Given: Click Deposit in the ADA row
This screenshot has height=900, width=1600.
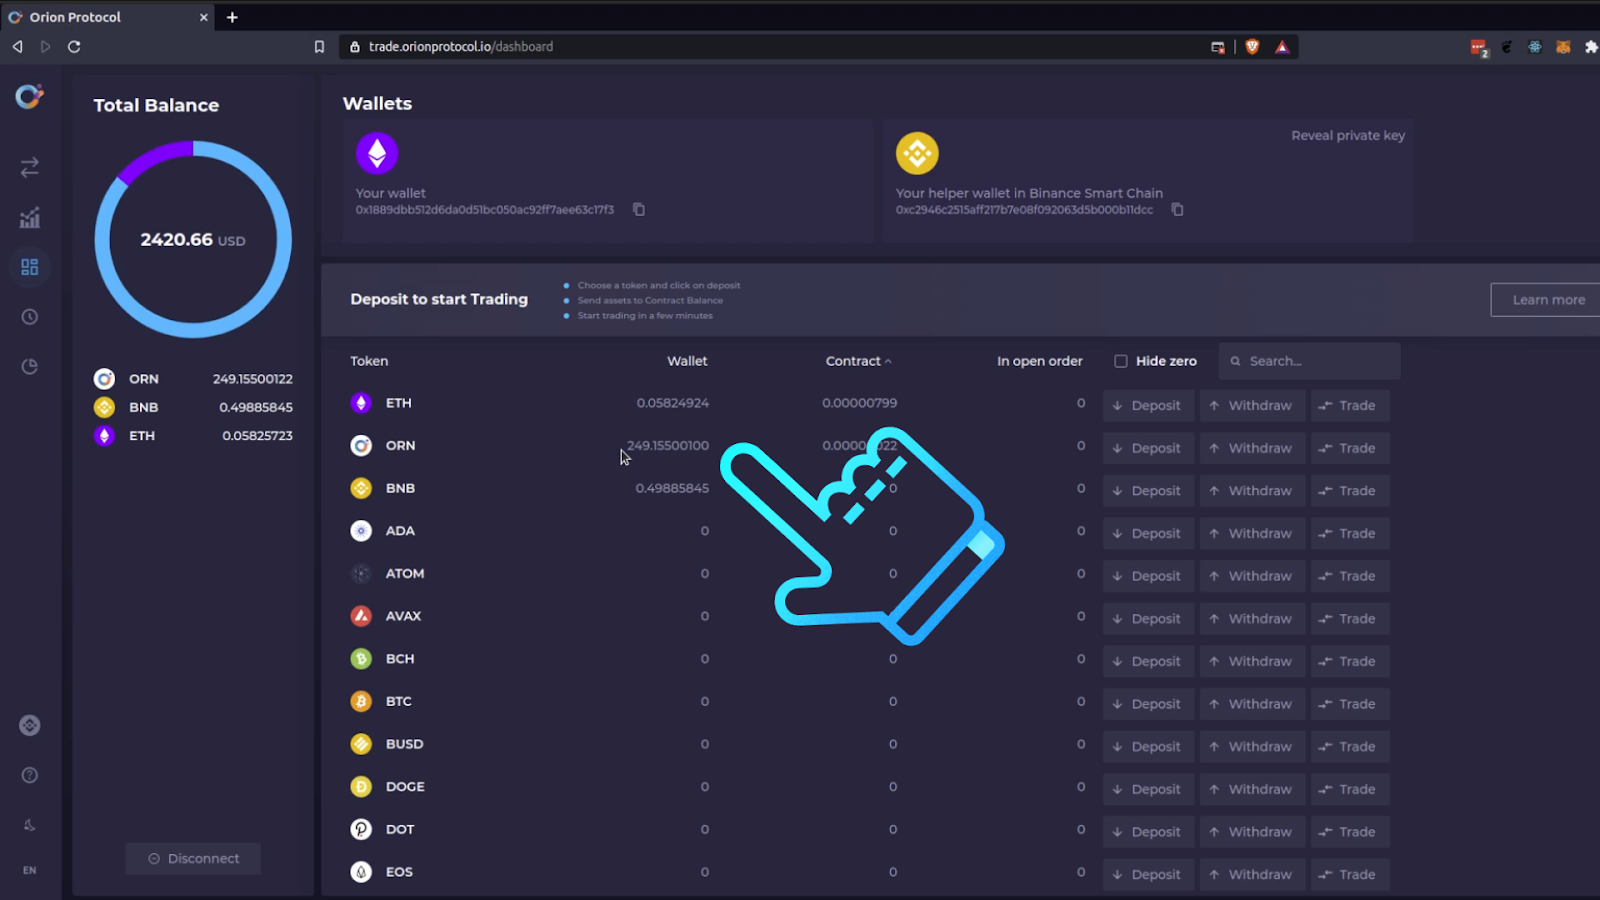Looking at the screenshot, I should (1149, 533).
